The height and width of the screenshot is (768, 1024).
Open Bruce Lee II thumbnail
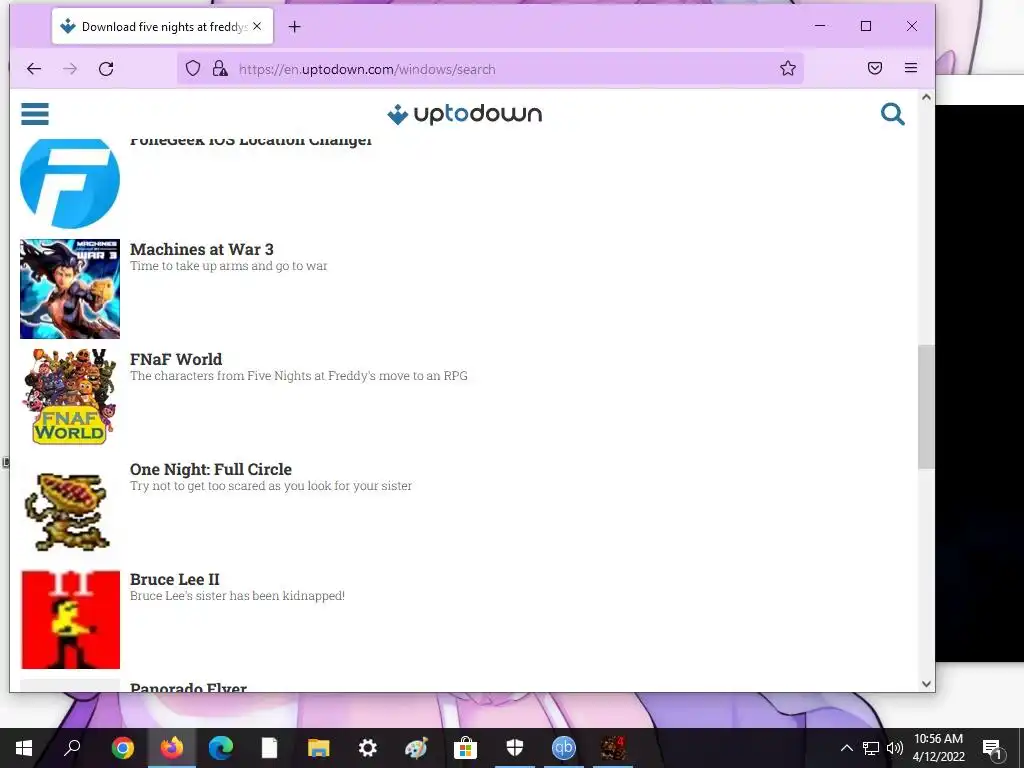pyautogui.click(x=70, y=620)
